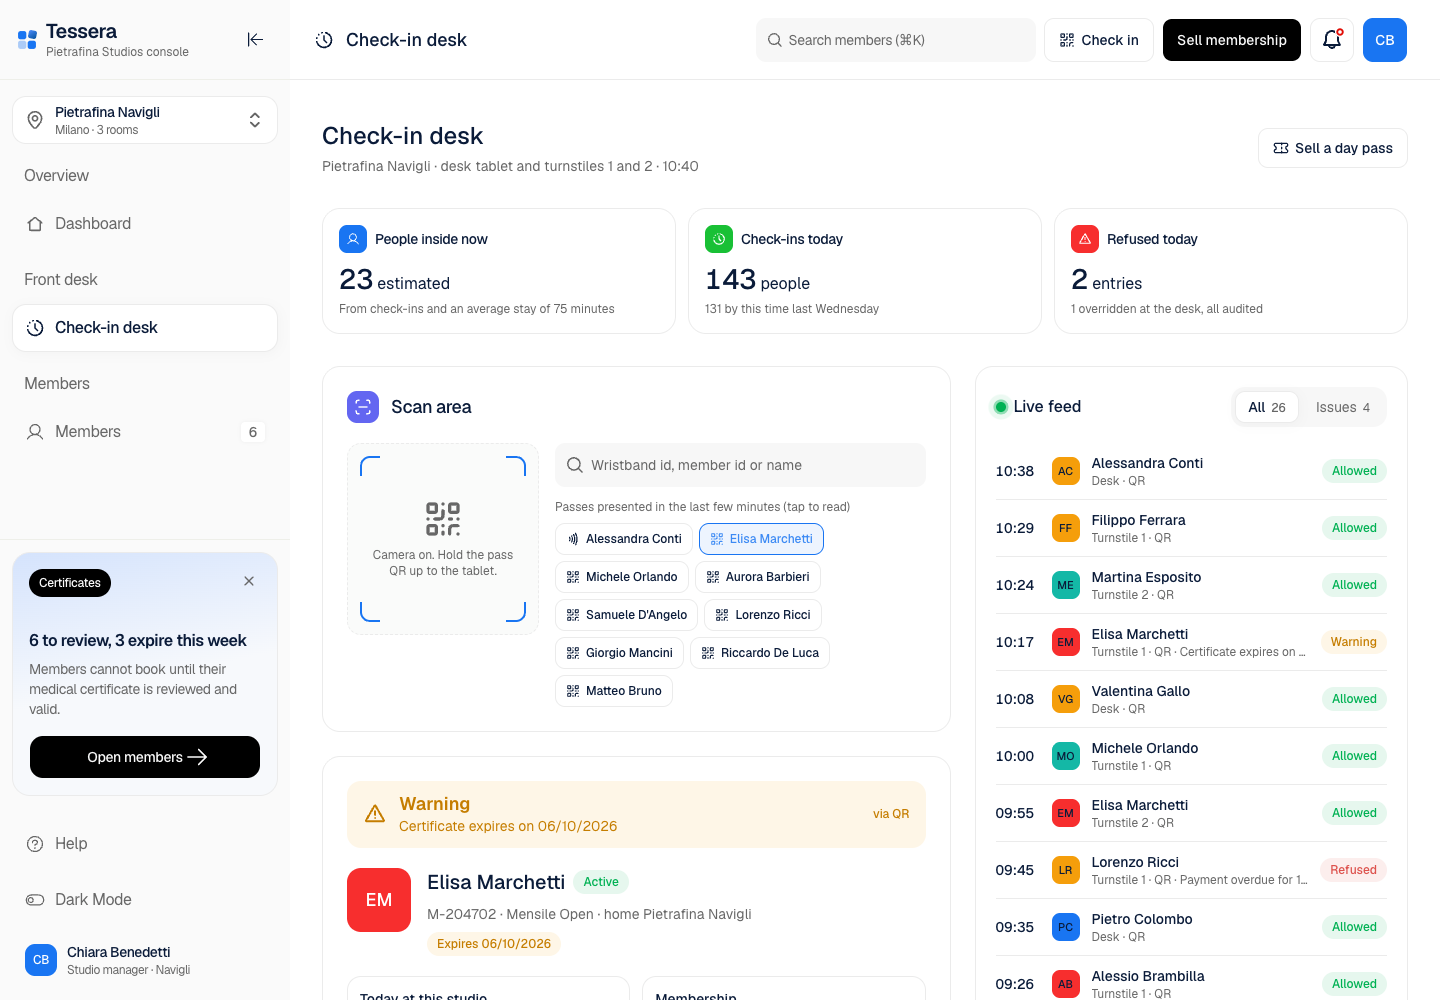Select the All 26 feed tab

coord(1267,407)
